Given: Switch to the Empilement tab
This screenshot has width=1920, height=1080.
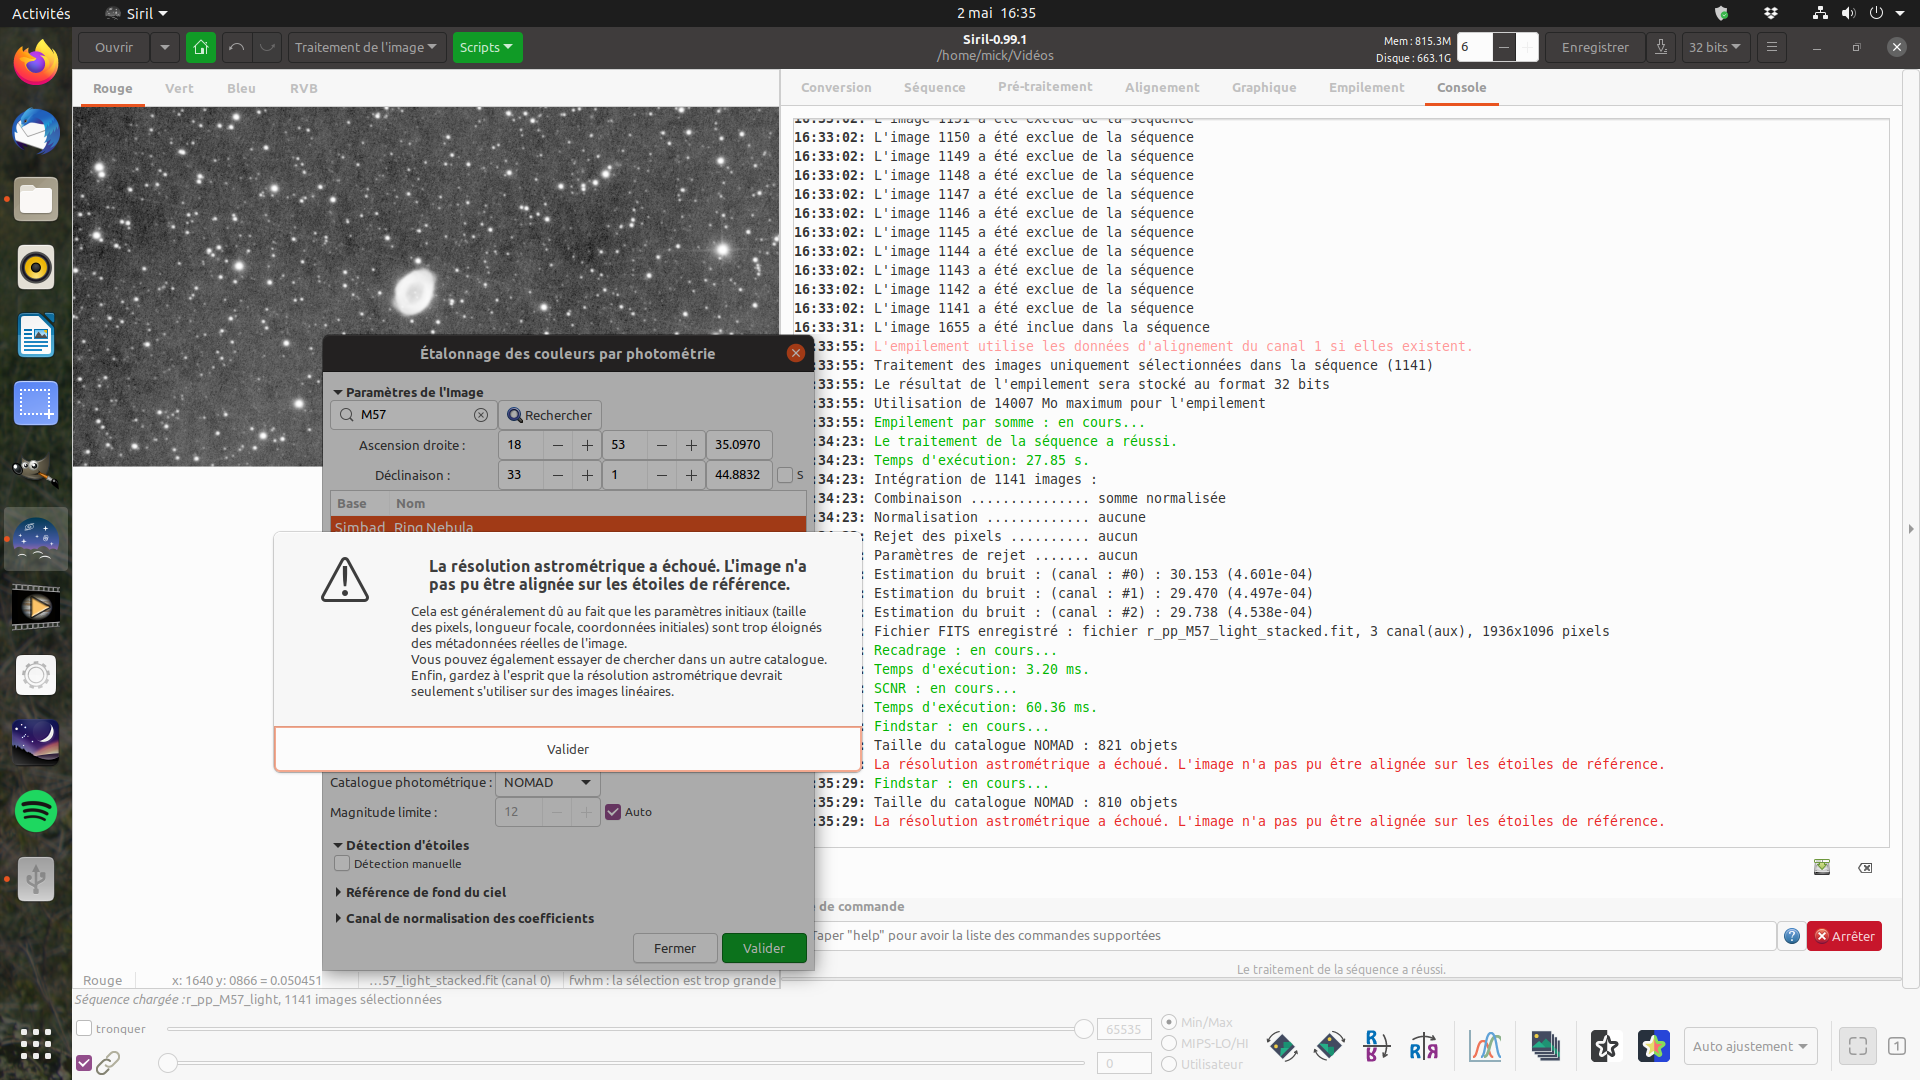Looking at the screenshot, I should tap(1366, 88).
